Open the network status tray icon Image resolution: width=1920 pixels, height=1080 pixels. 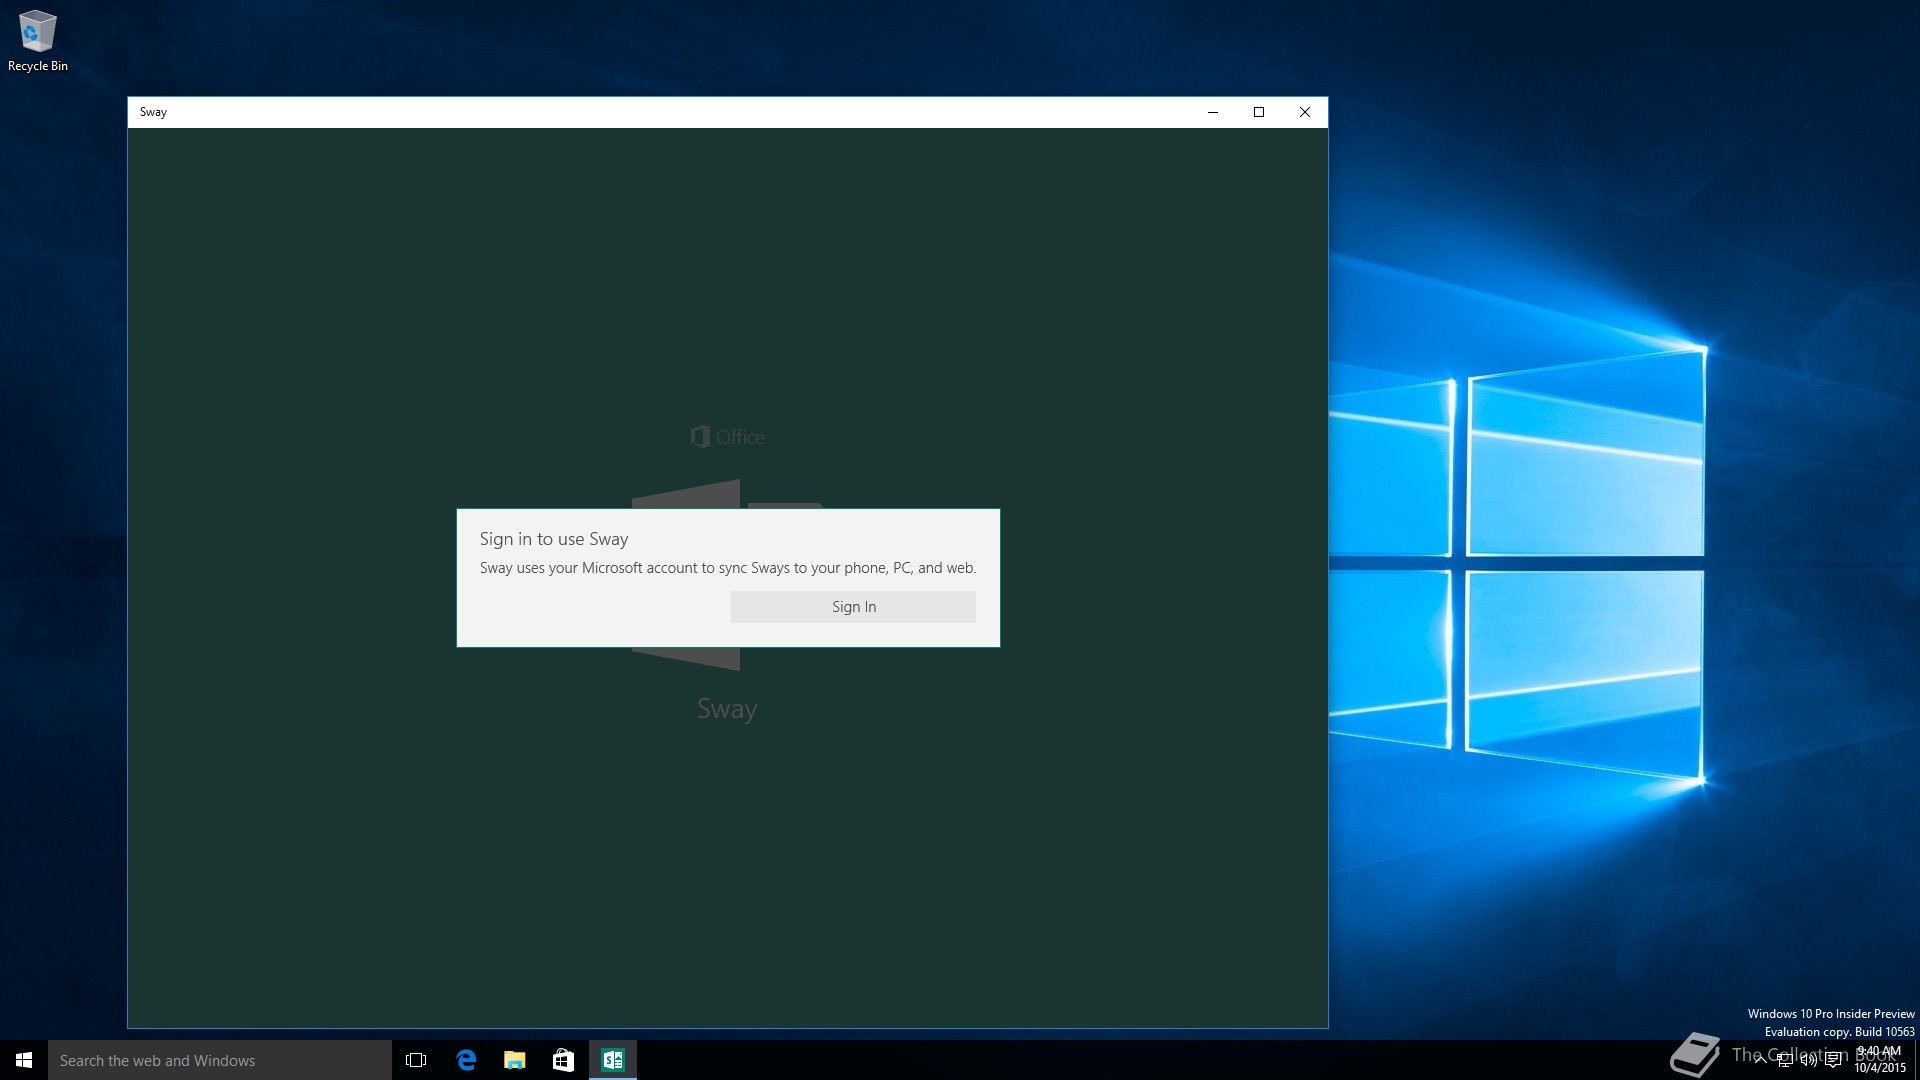(1785, 1060)
